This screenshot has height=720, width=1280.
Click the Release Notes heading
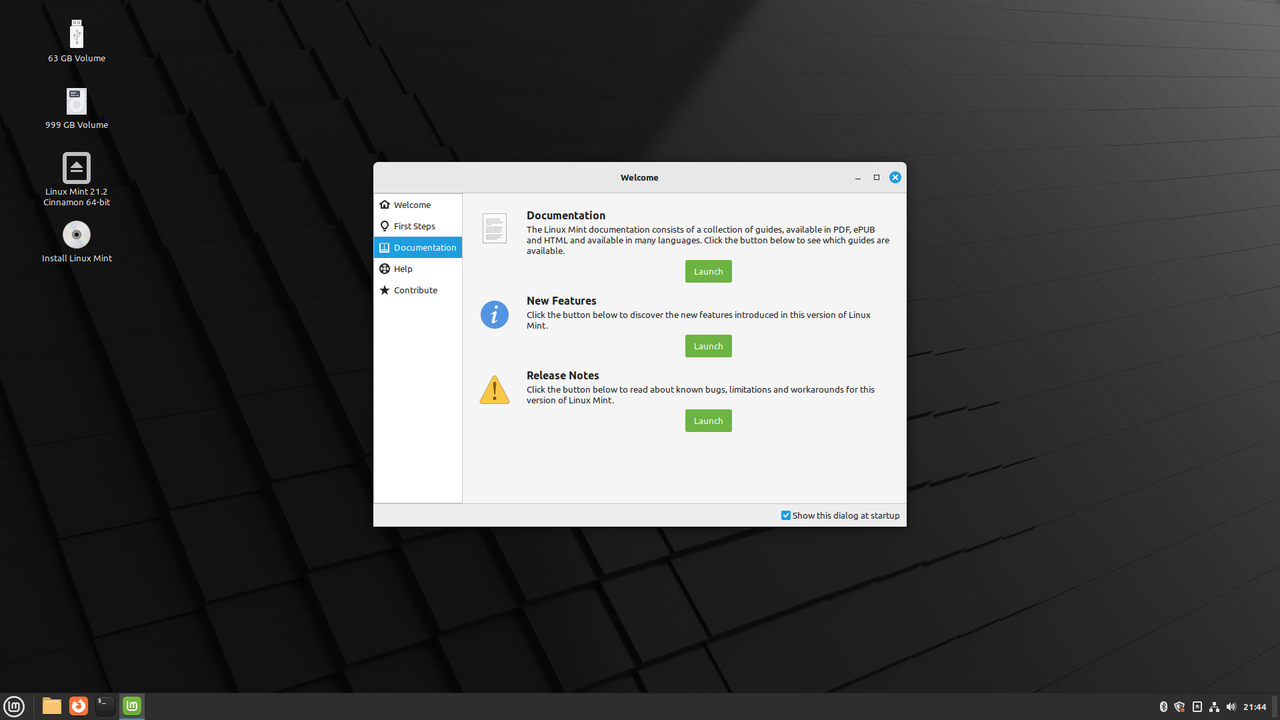pyautogui.click(x=563, y=376)
